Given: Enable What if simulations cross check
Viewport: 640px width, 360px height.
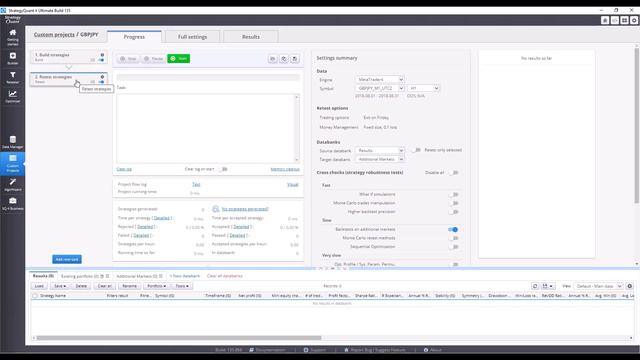Looking at the screenshot, I should pos(453,194).
